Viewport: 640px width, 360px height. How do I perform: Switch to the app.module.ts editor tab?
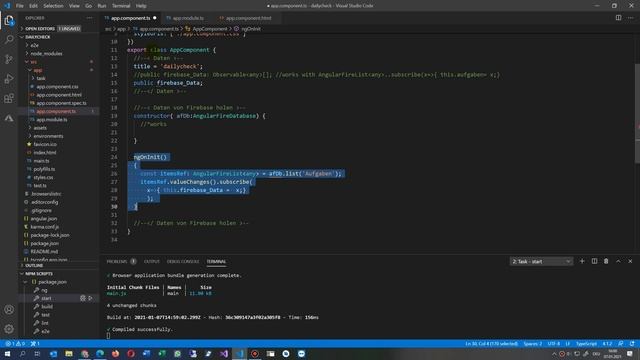pos(188,18)
